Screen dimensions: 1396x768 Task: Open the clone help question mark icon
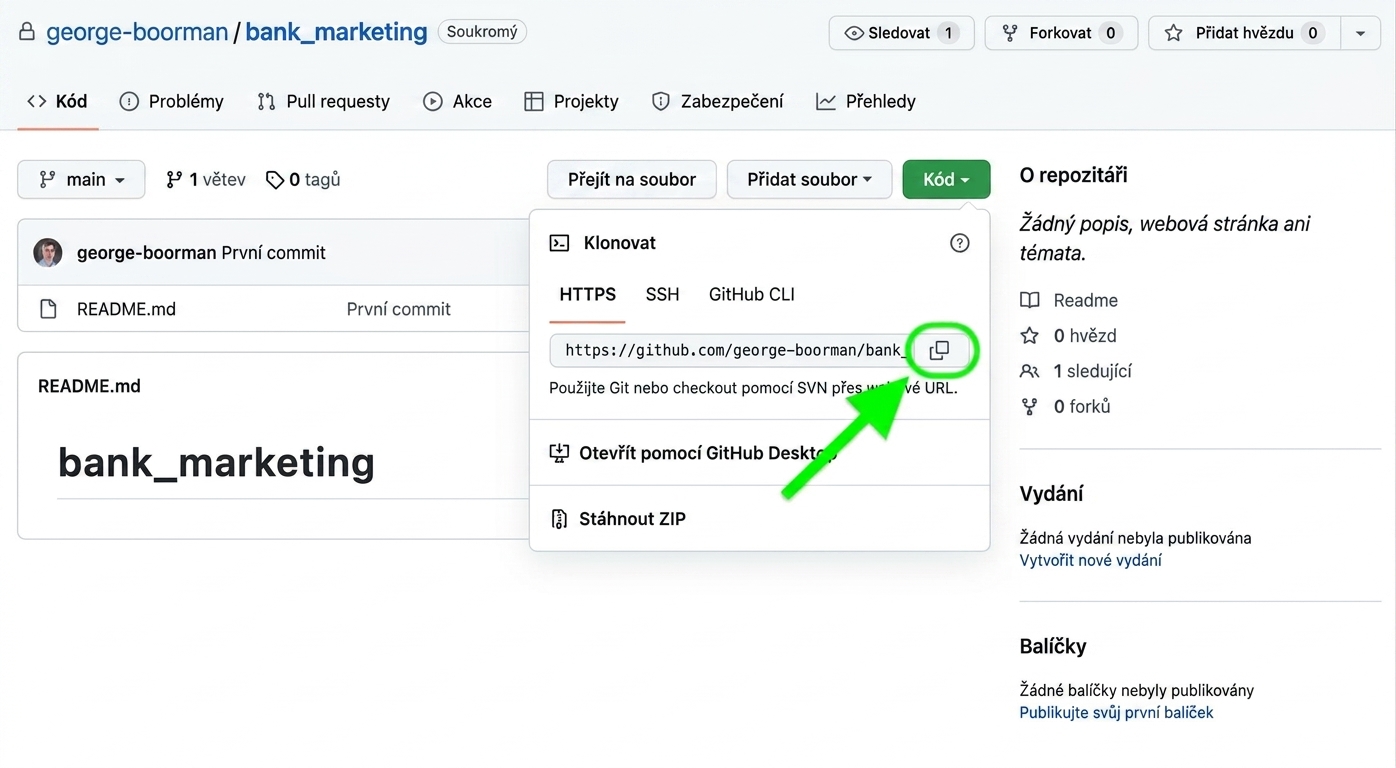click(x=960, y=243)
